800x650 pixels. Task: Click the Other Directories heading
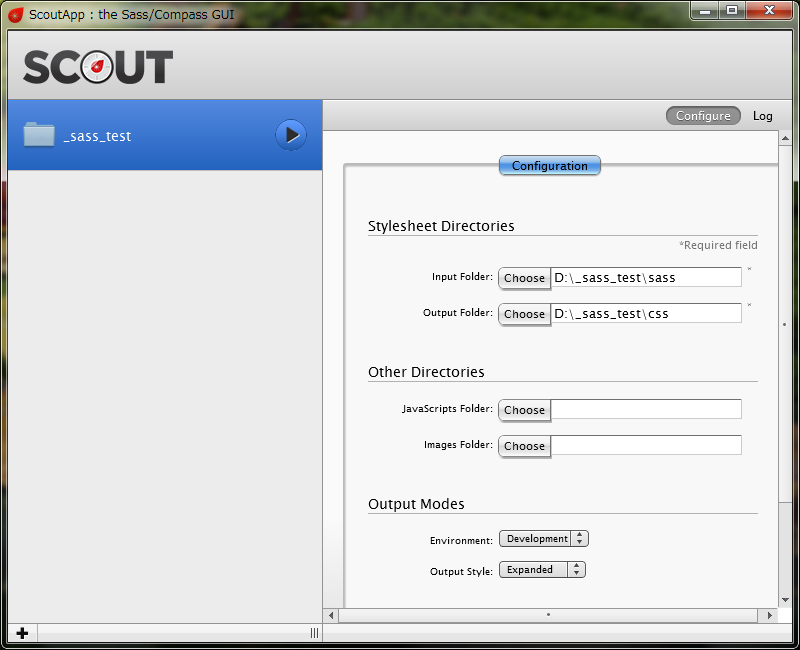pos(426,372)
